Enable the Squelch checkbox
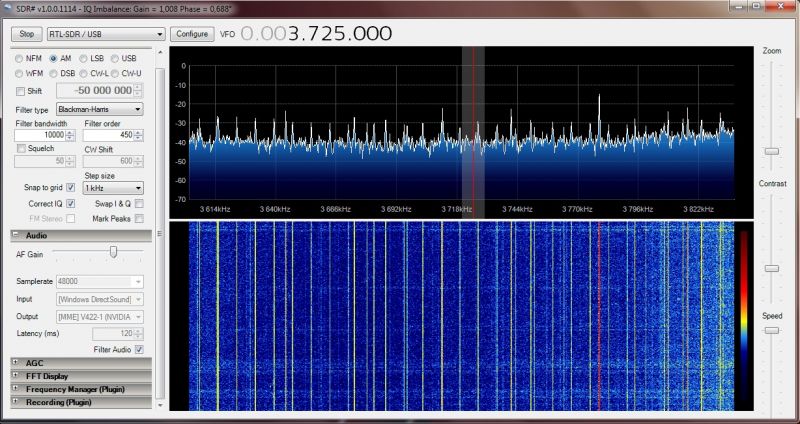 click(x=21, y=148)
